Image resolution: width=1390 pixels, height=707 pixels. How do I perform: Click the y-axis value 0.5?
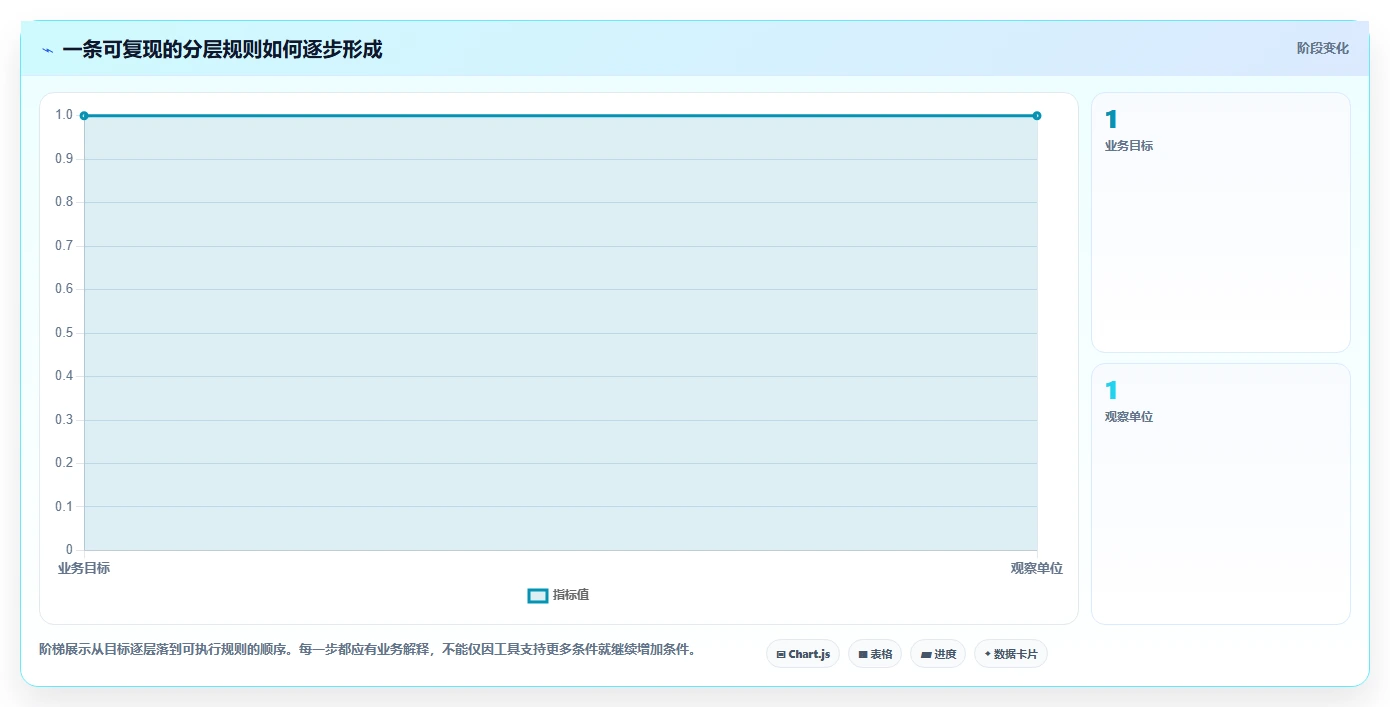(64, 333)
